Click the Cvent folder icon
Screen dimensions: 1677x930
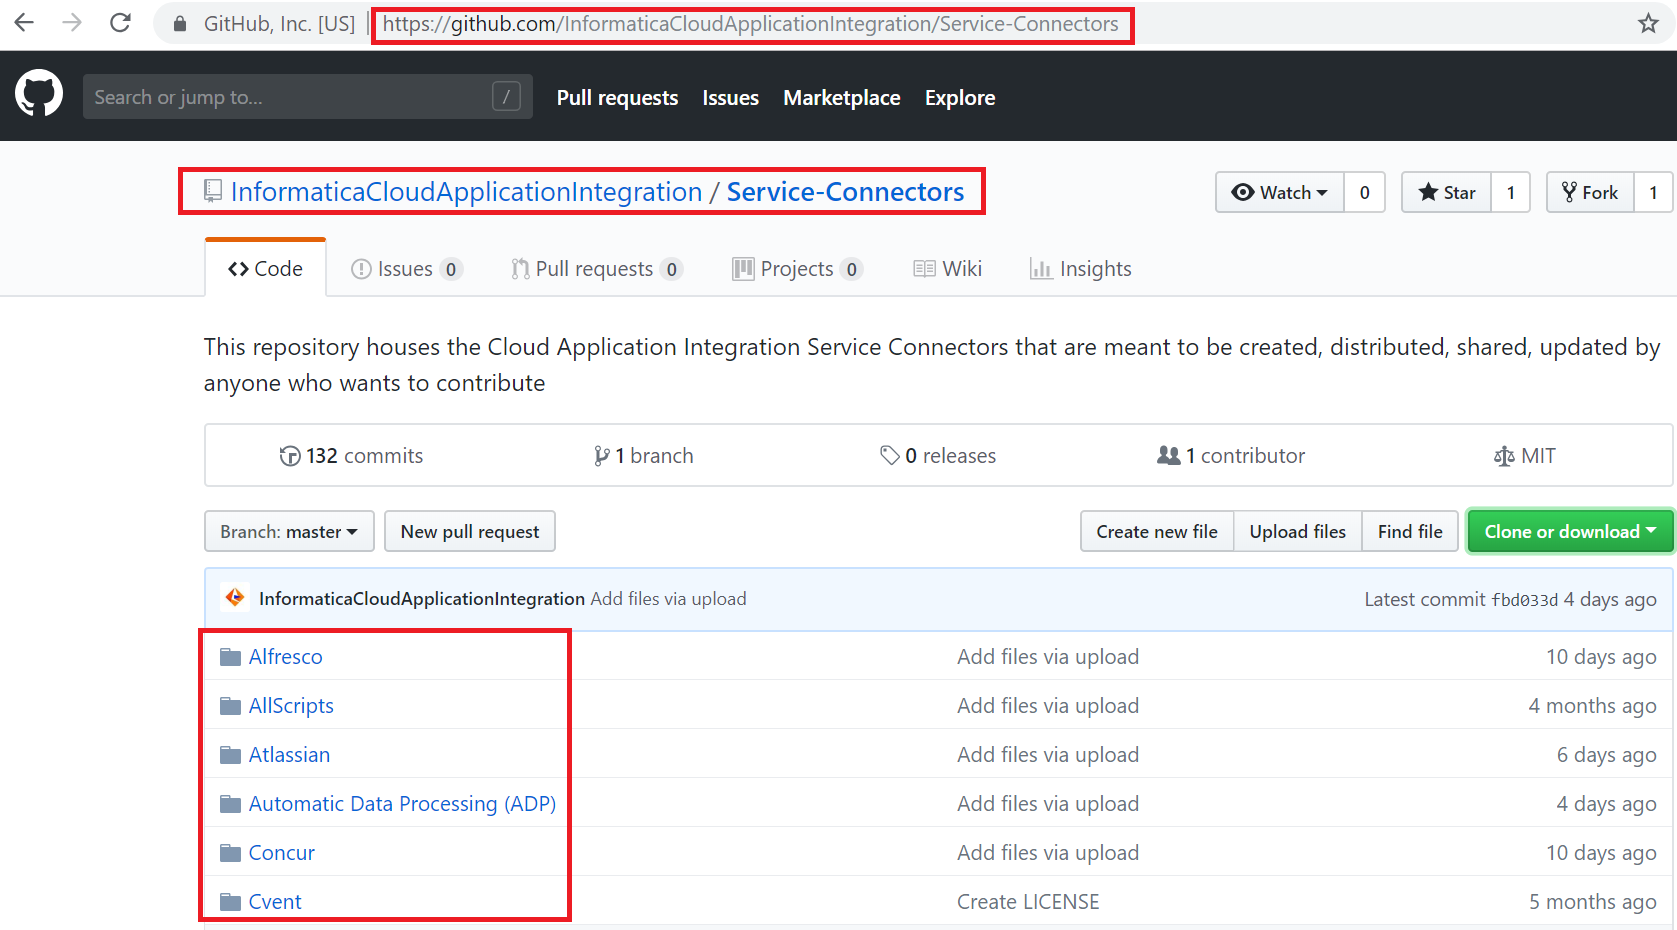pos(231,902)
